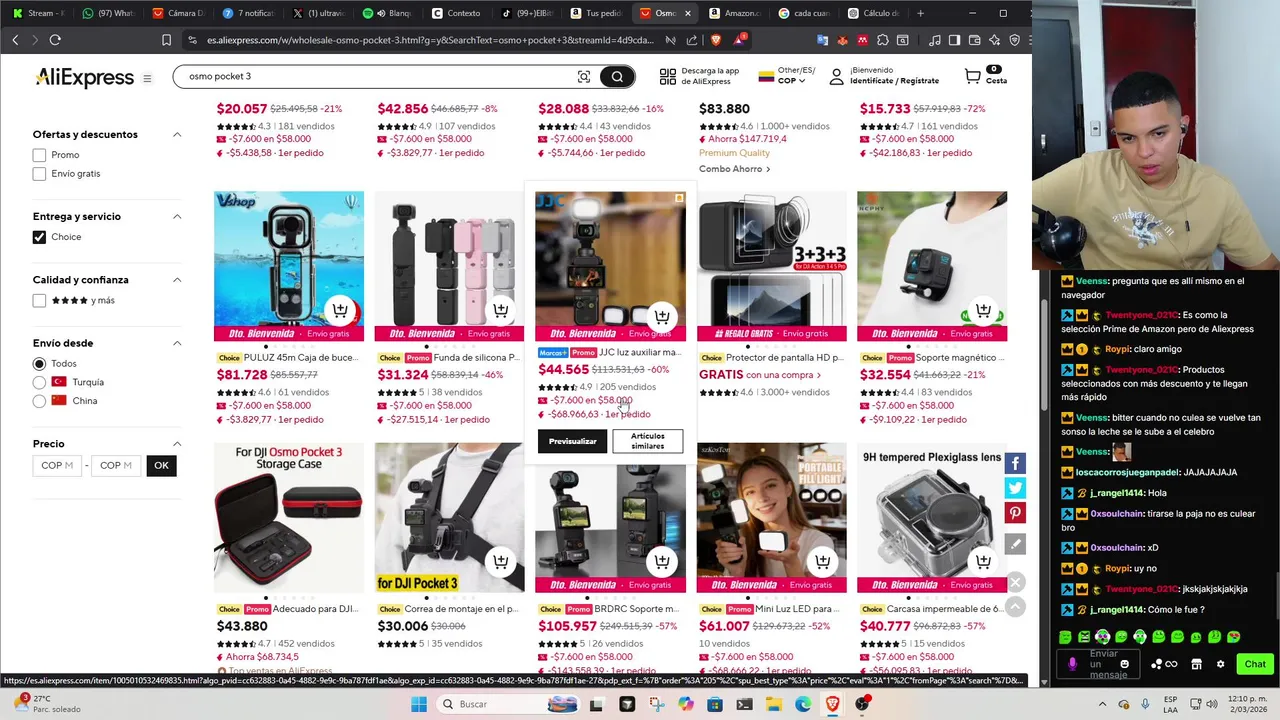The image size is (1280, 720).
Task: Enable the Promo checkbox
Action: 39,155
